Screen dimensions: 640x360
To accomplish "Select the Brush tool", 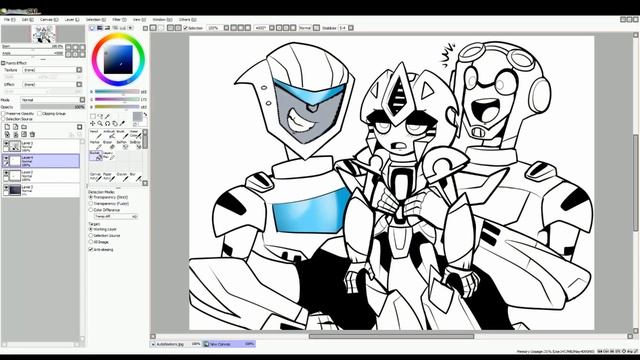I will tap(122, 134).
